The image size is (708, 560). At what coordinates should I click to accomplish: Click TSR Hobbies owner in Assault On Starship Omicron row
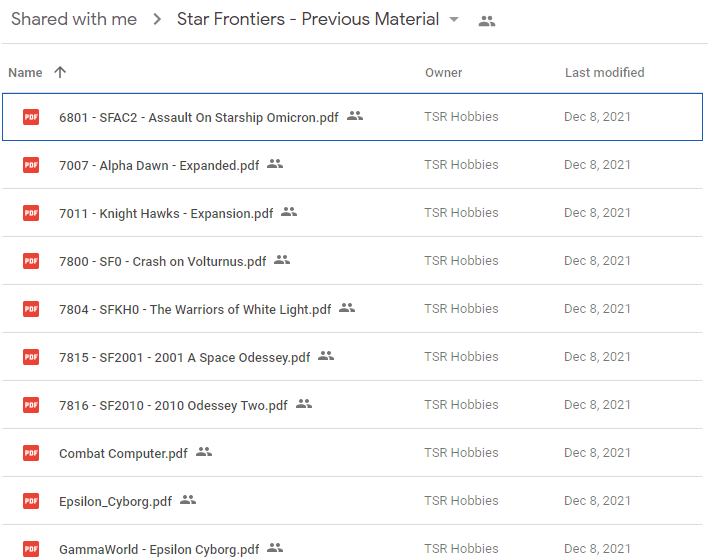point(461,117)
